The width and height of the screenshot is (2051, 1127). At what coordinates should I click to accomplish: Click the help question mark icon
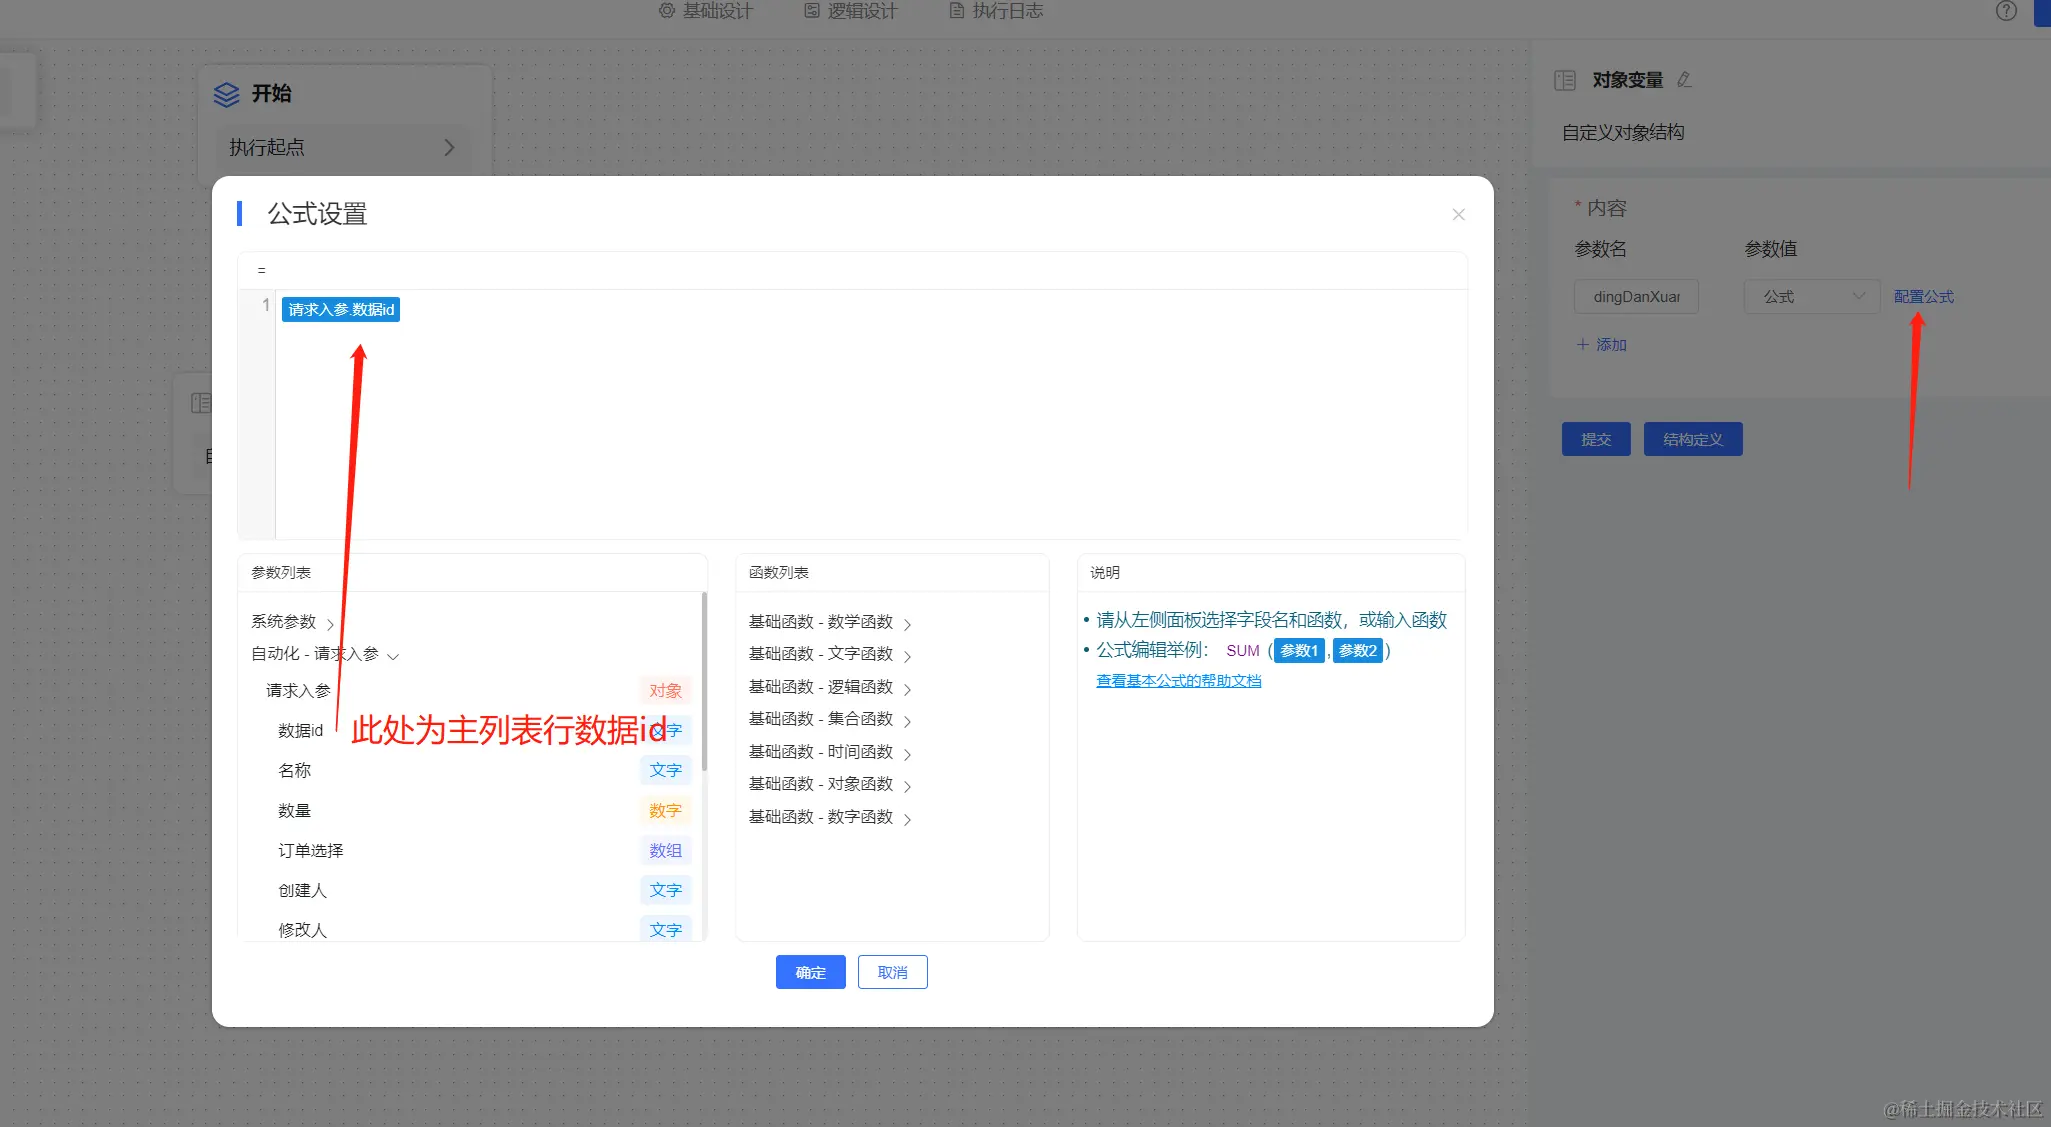[x=2005, y=11]
